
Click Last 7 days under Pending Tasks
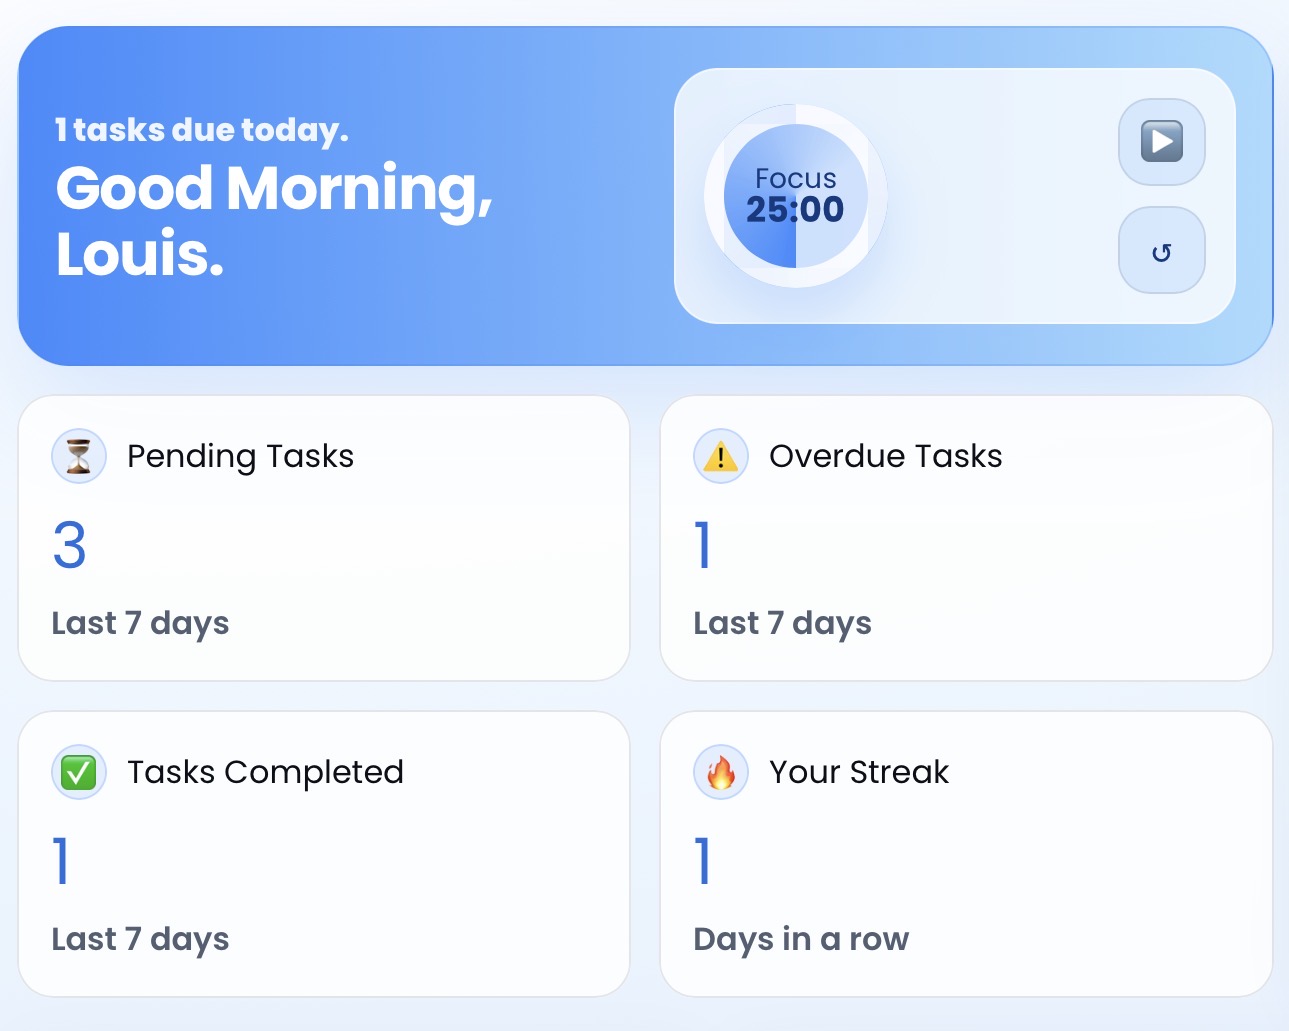pyautogui.click(x=140, y=623)
